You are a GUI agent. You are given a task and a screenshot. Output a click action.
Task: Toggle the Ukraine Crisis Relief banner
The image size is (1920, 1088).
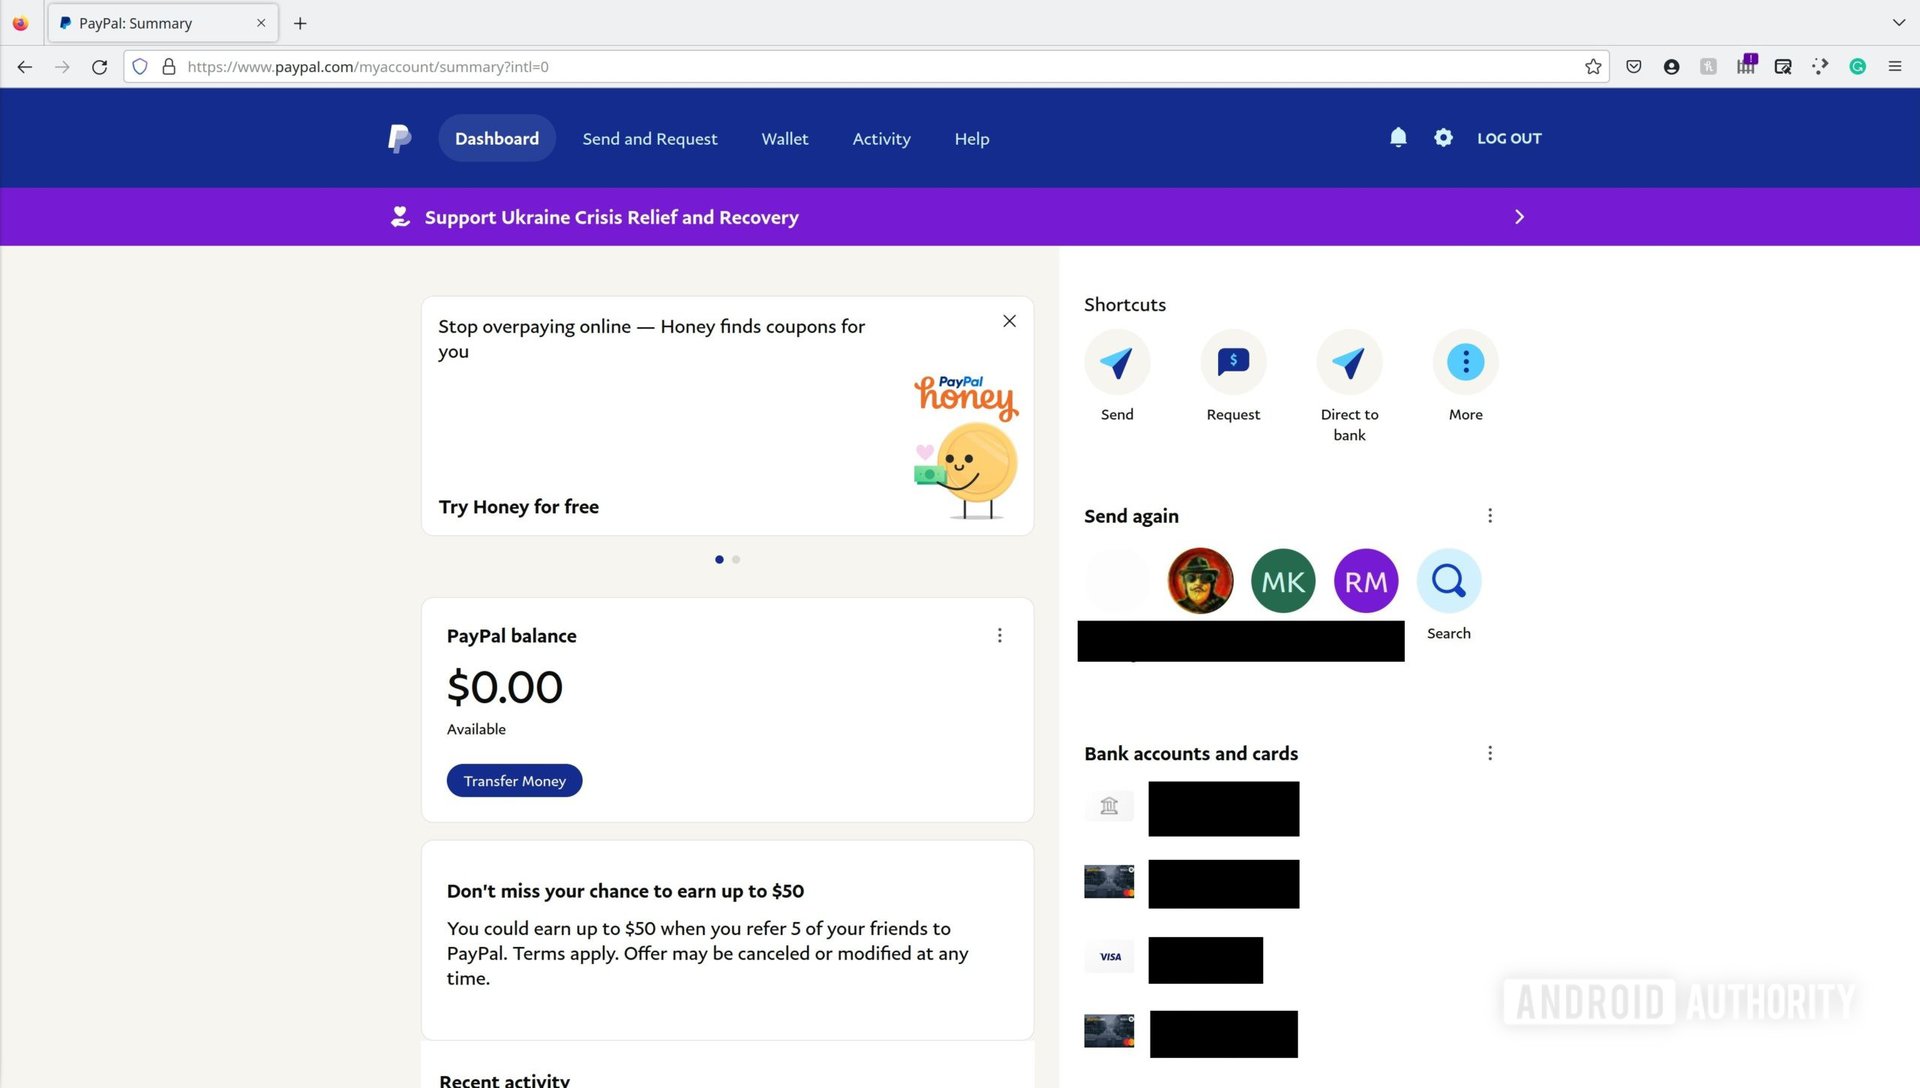pyautogui.click(x=1519, y=216)
